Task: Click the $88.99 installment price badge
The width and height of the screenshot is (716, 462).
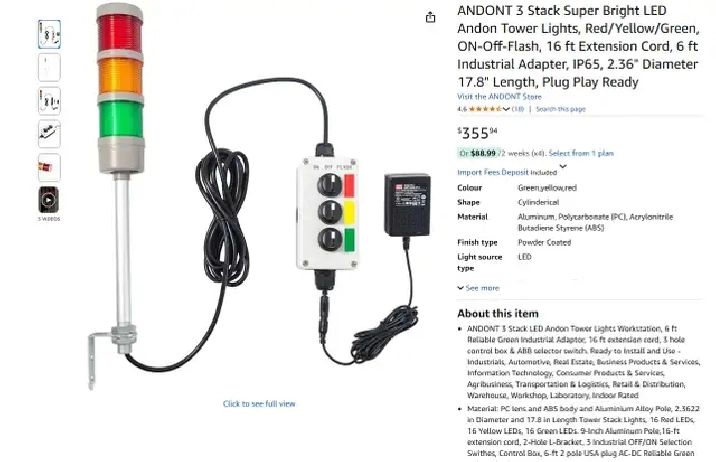Action: [x=477, y=153]
